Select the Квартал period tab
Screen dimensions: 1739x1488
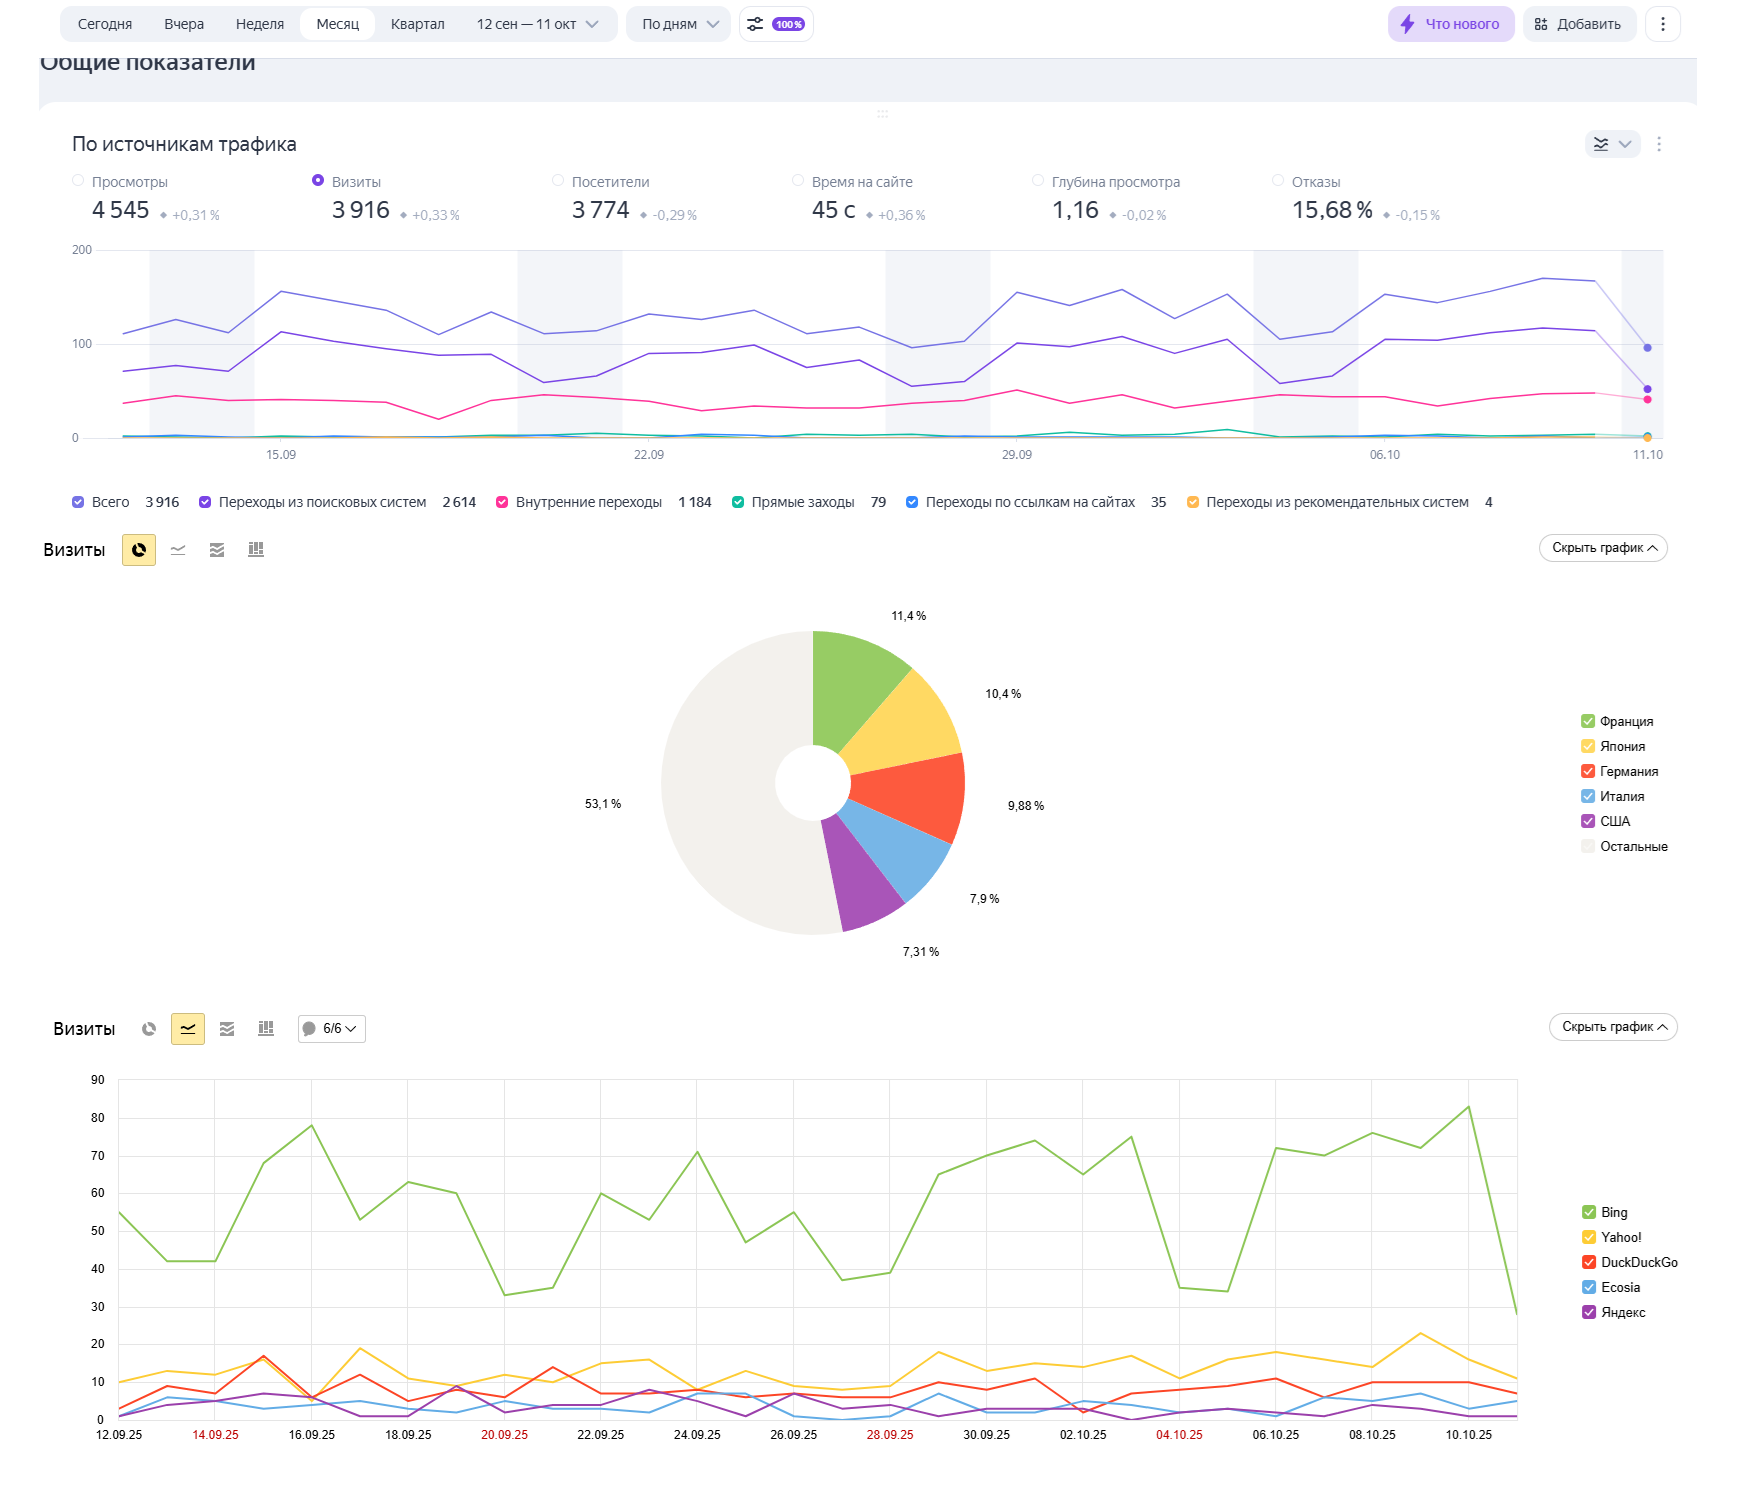point(417,24)
